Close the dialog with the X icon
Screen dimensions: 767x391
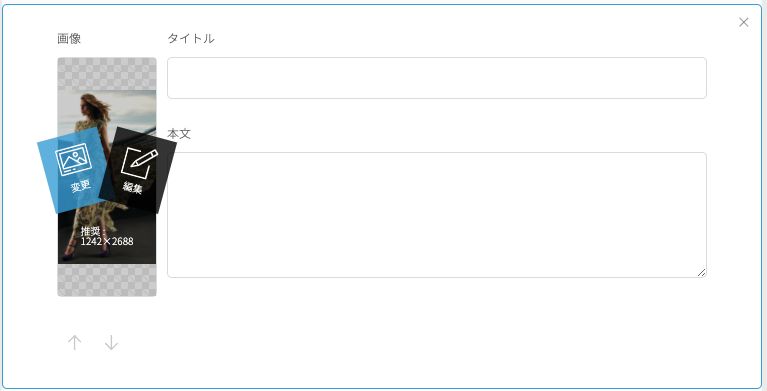(744, 22)
